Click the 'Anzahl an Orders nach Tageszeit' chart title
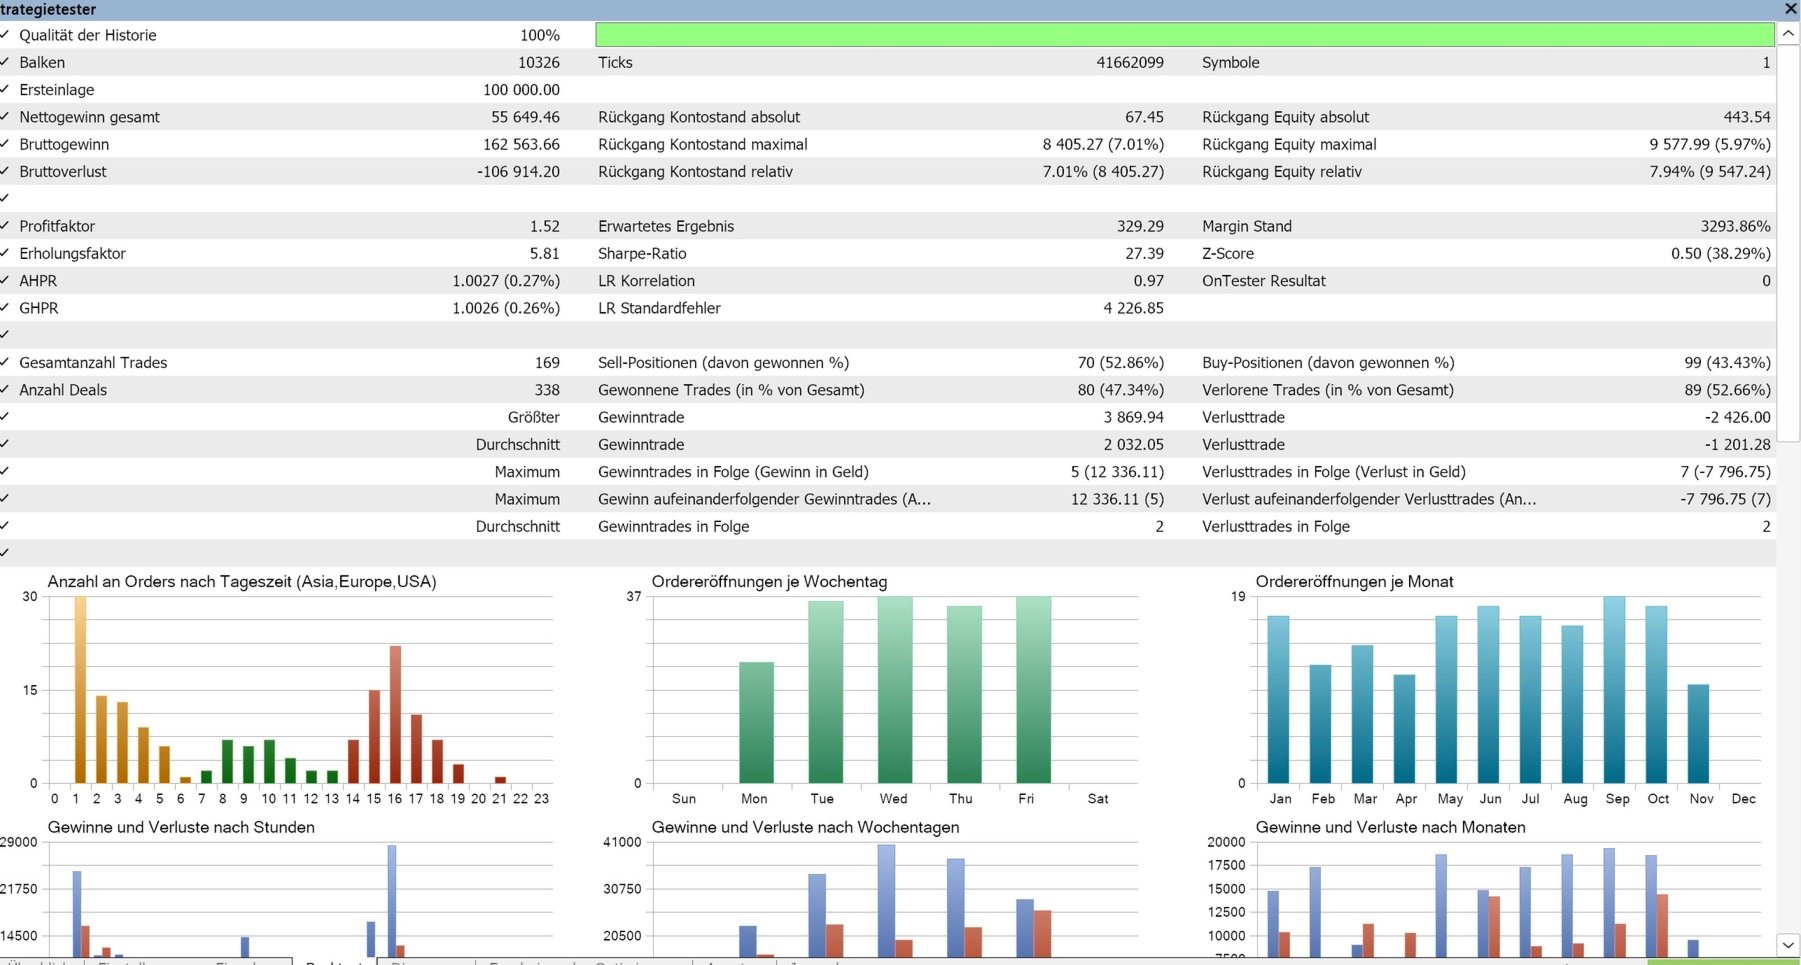Screen dimensions: 1801x965 click(242, 582)
